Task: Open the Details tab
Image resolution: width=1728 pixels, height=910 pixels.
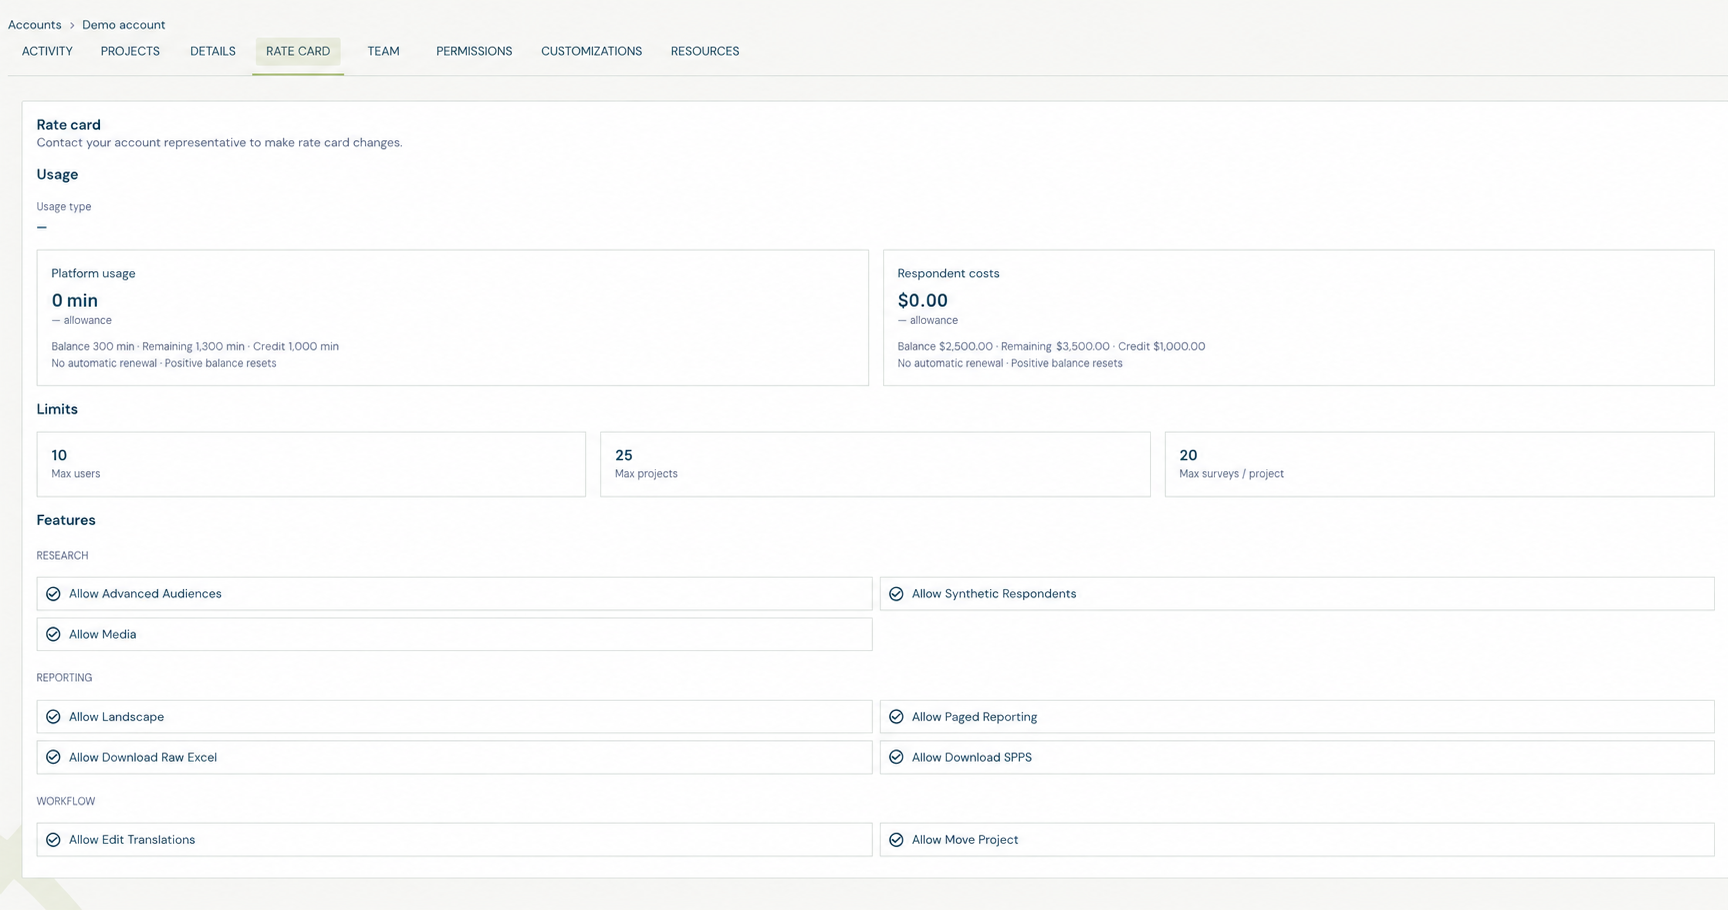Action: (213, 51)
